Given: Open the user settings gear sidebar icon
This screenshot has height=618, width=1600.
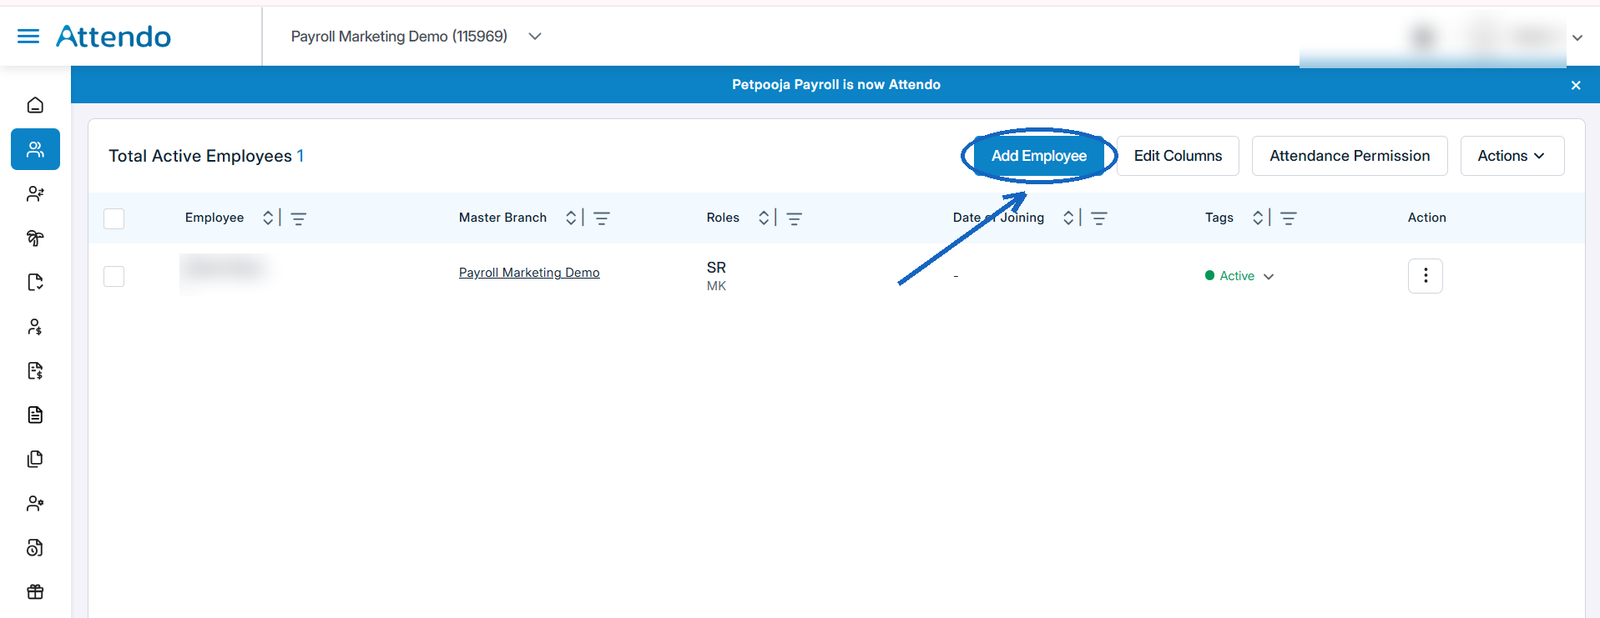Looking at the screenshot, I should [35, 503].
